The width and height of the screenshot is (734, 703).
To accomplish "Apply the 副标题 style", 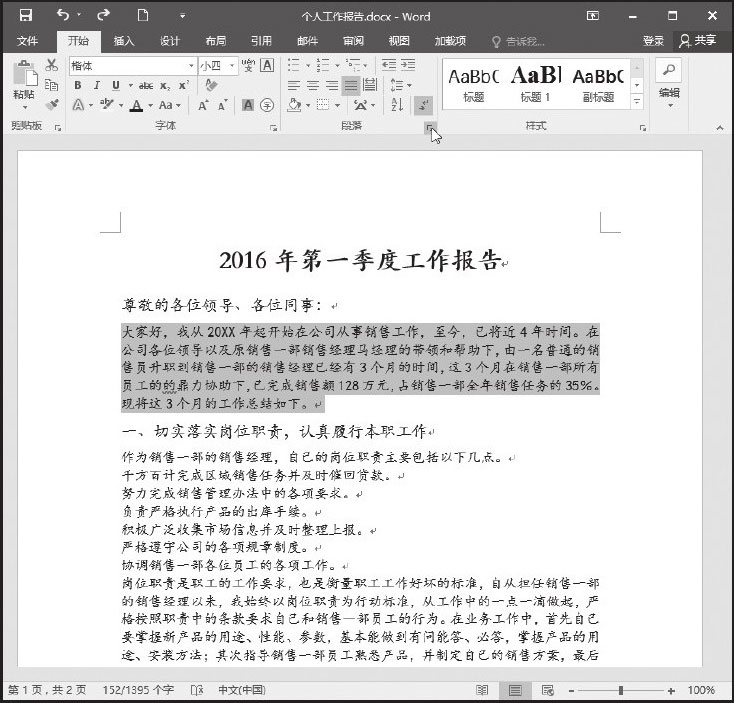I will 598,84.
